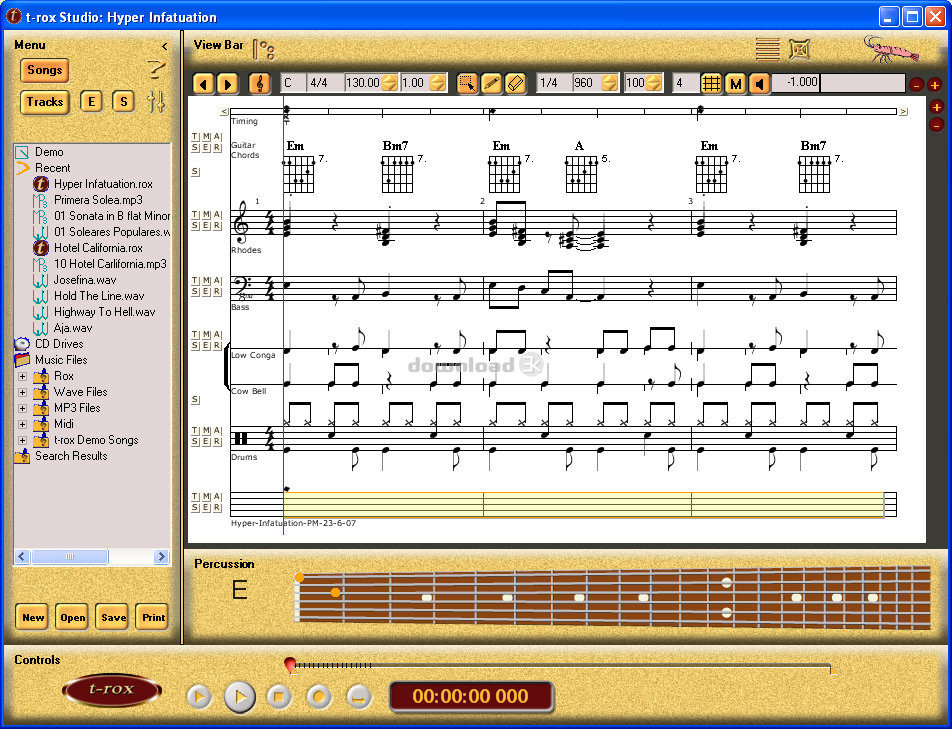This screenshot has width=952, height=729.
Task: Click the speaker volume icon
Action: point(760,83)
